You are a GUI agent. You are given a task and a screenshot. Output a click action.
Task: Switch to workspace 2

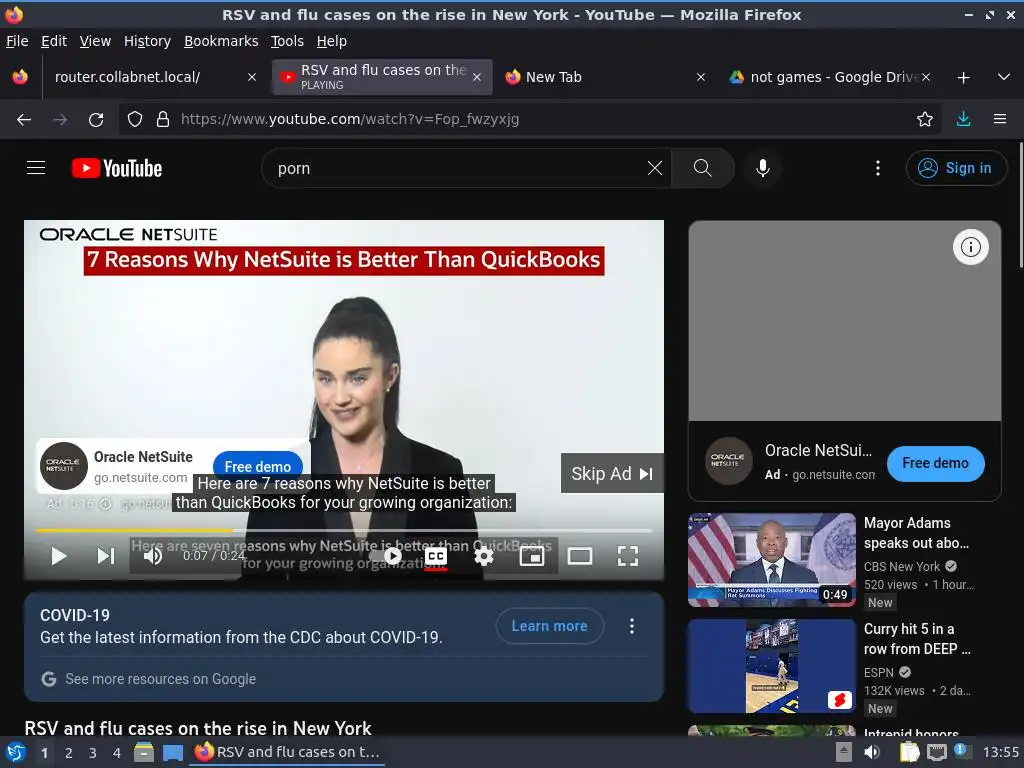[x=69, y=752]
